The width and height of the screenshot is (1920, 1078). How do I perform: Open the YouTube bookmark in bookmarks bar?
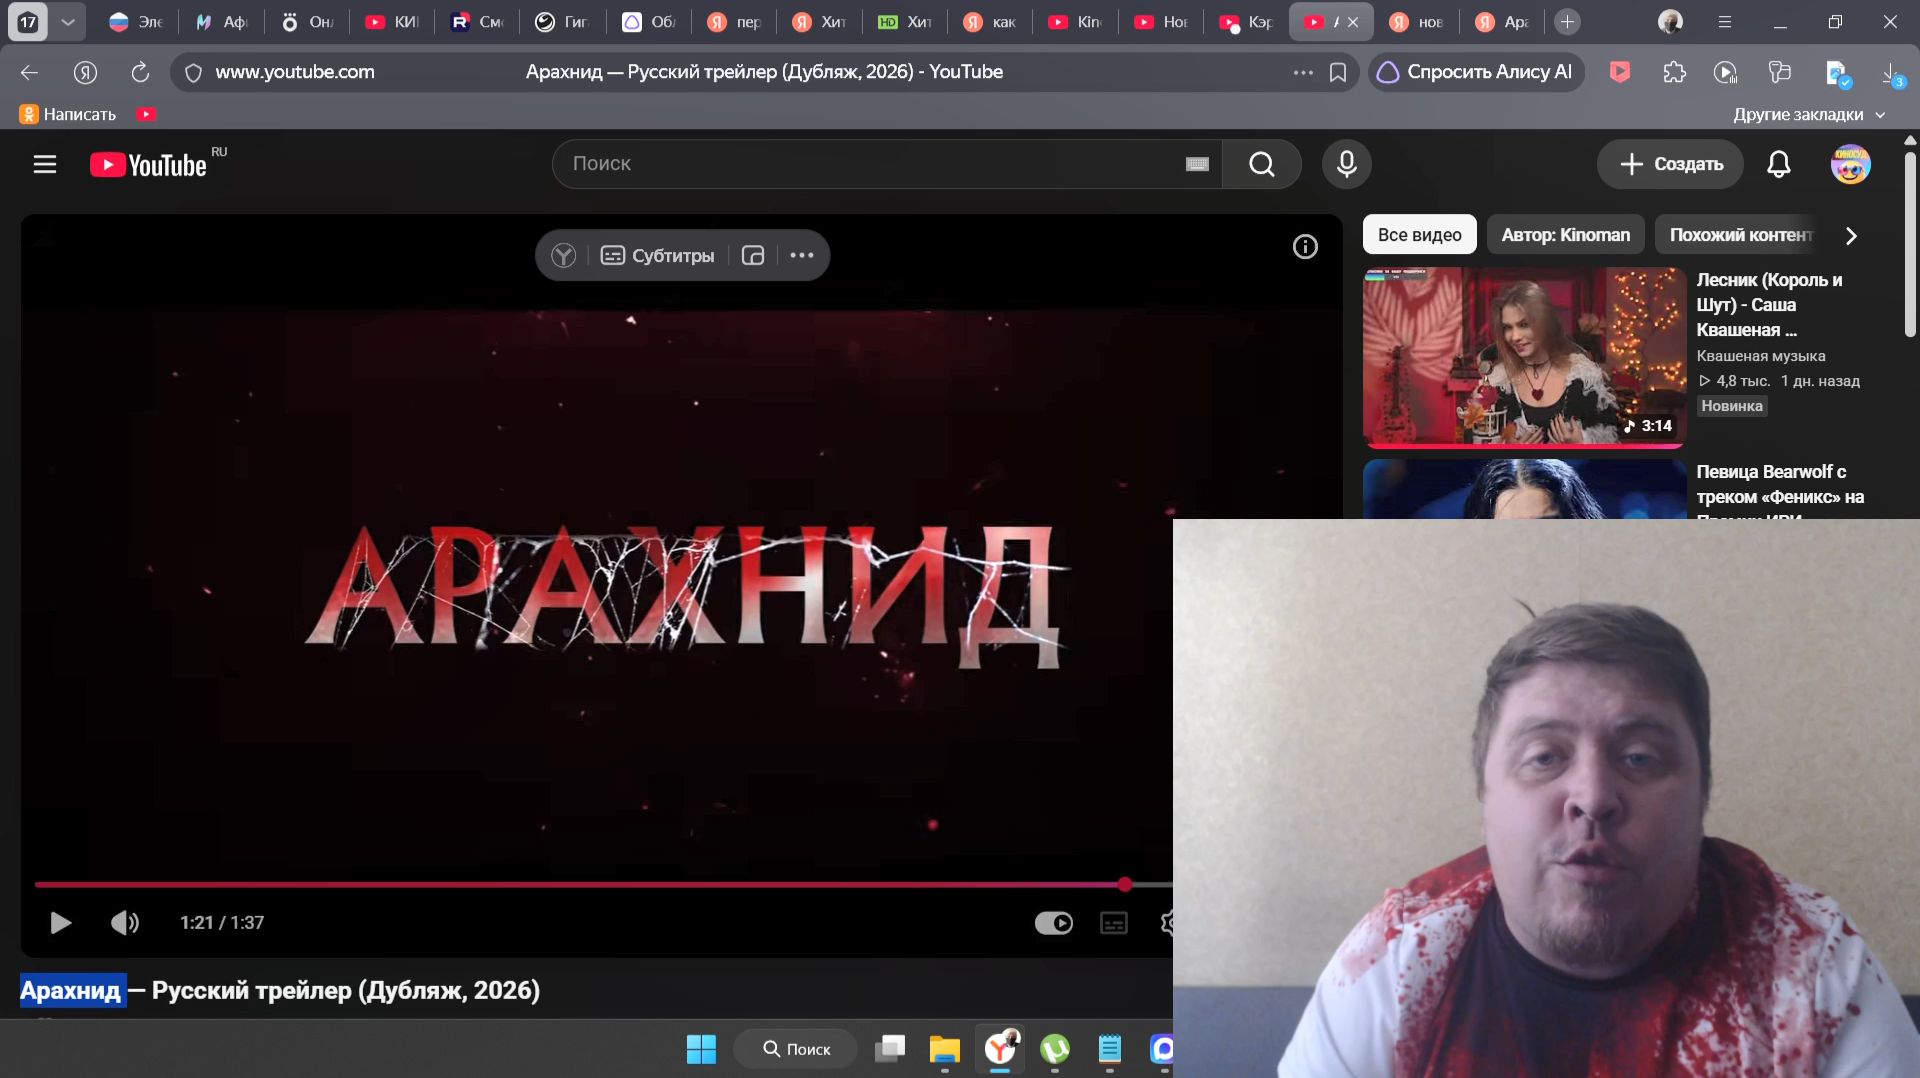tap(146, 114)
